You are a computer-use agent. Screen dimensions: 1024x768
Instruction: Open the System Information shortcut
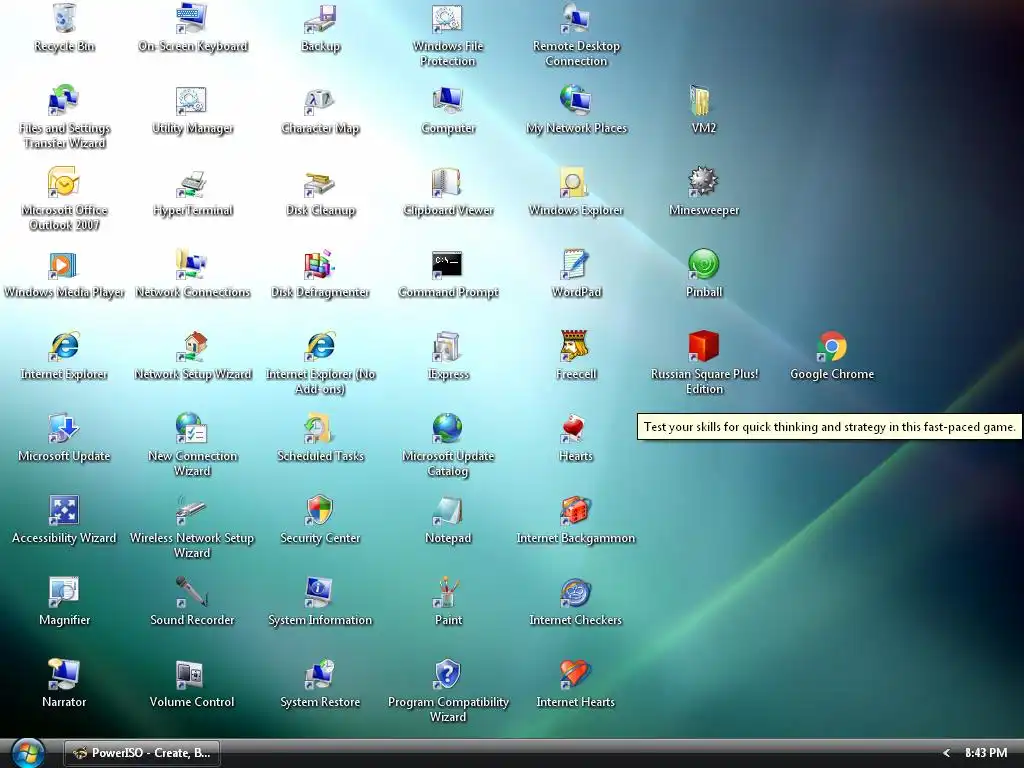coord(320,592)
